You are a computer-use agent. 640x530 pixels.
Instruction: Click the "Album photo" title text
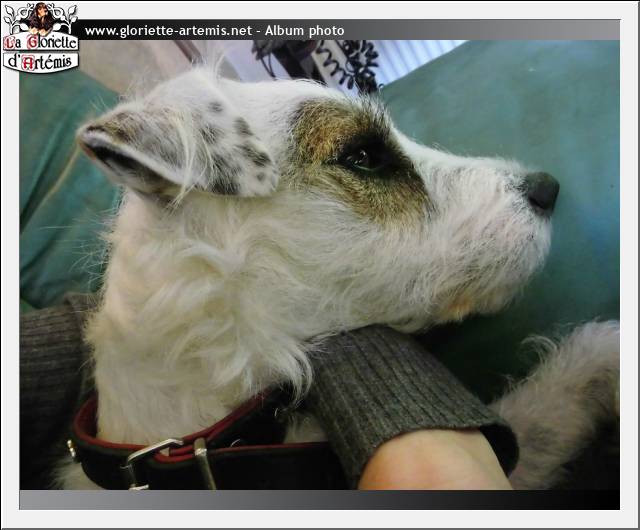pyautogui.click(x=312, y=31)
